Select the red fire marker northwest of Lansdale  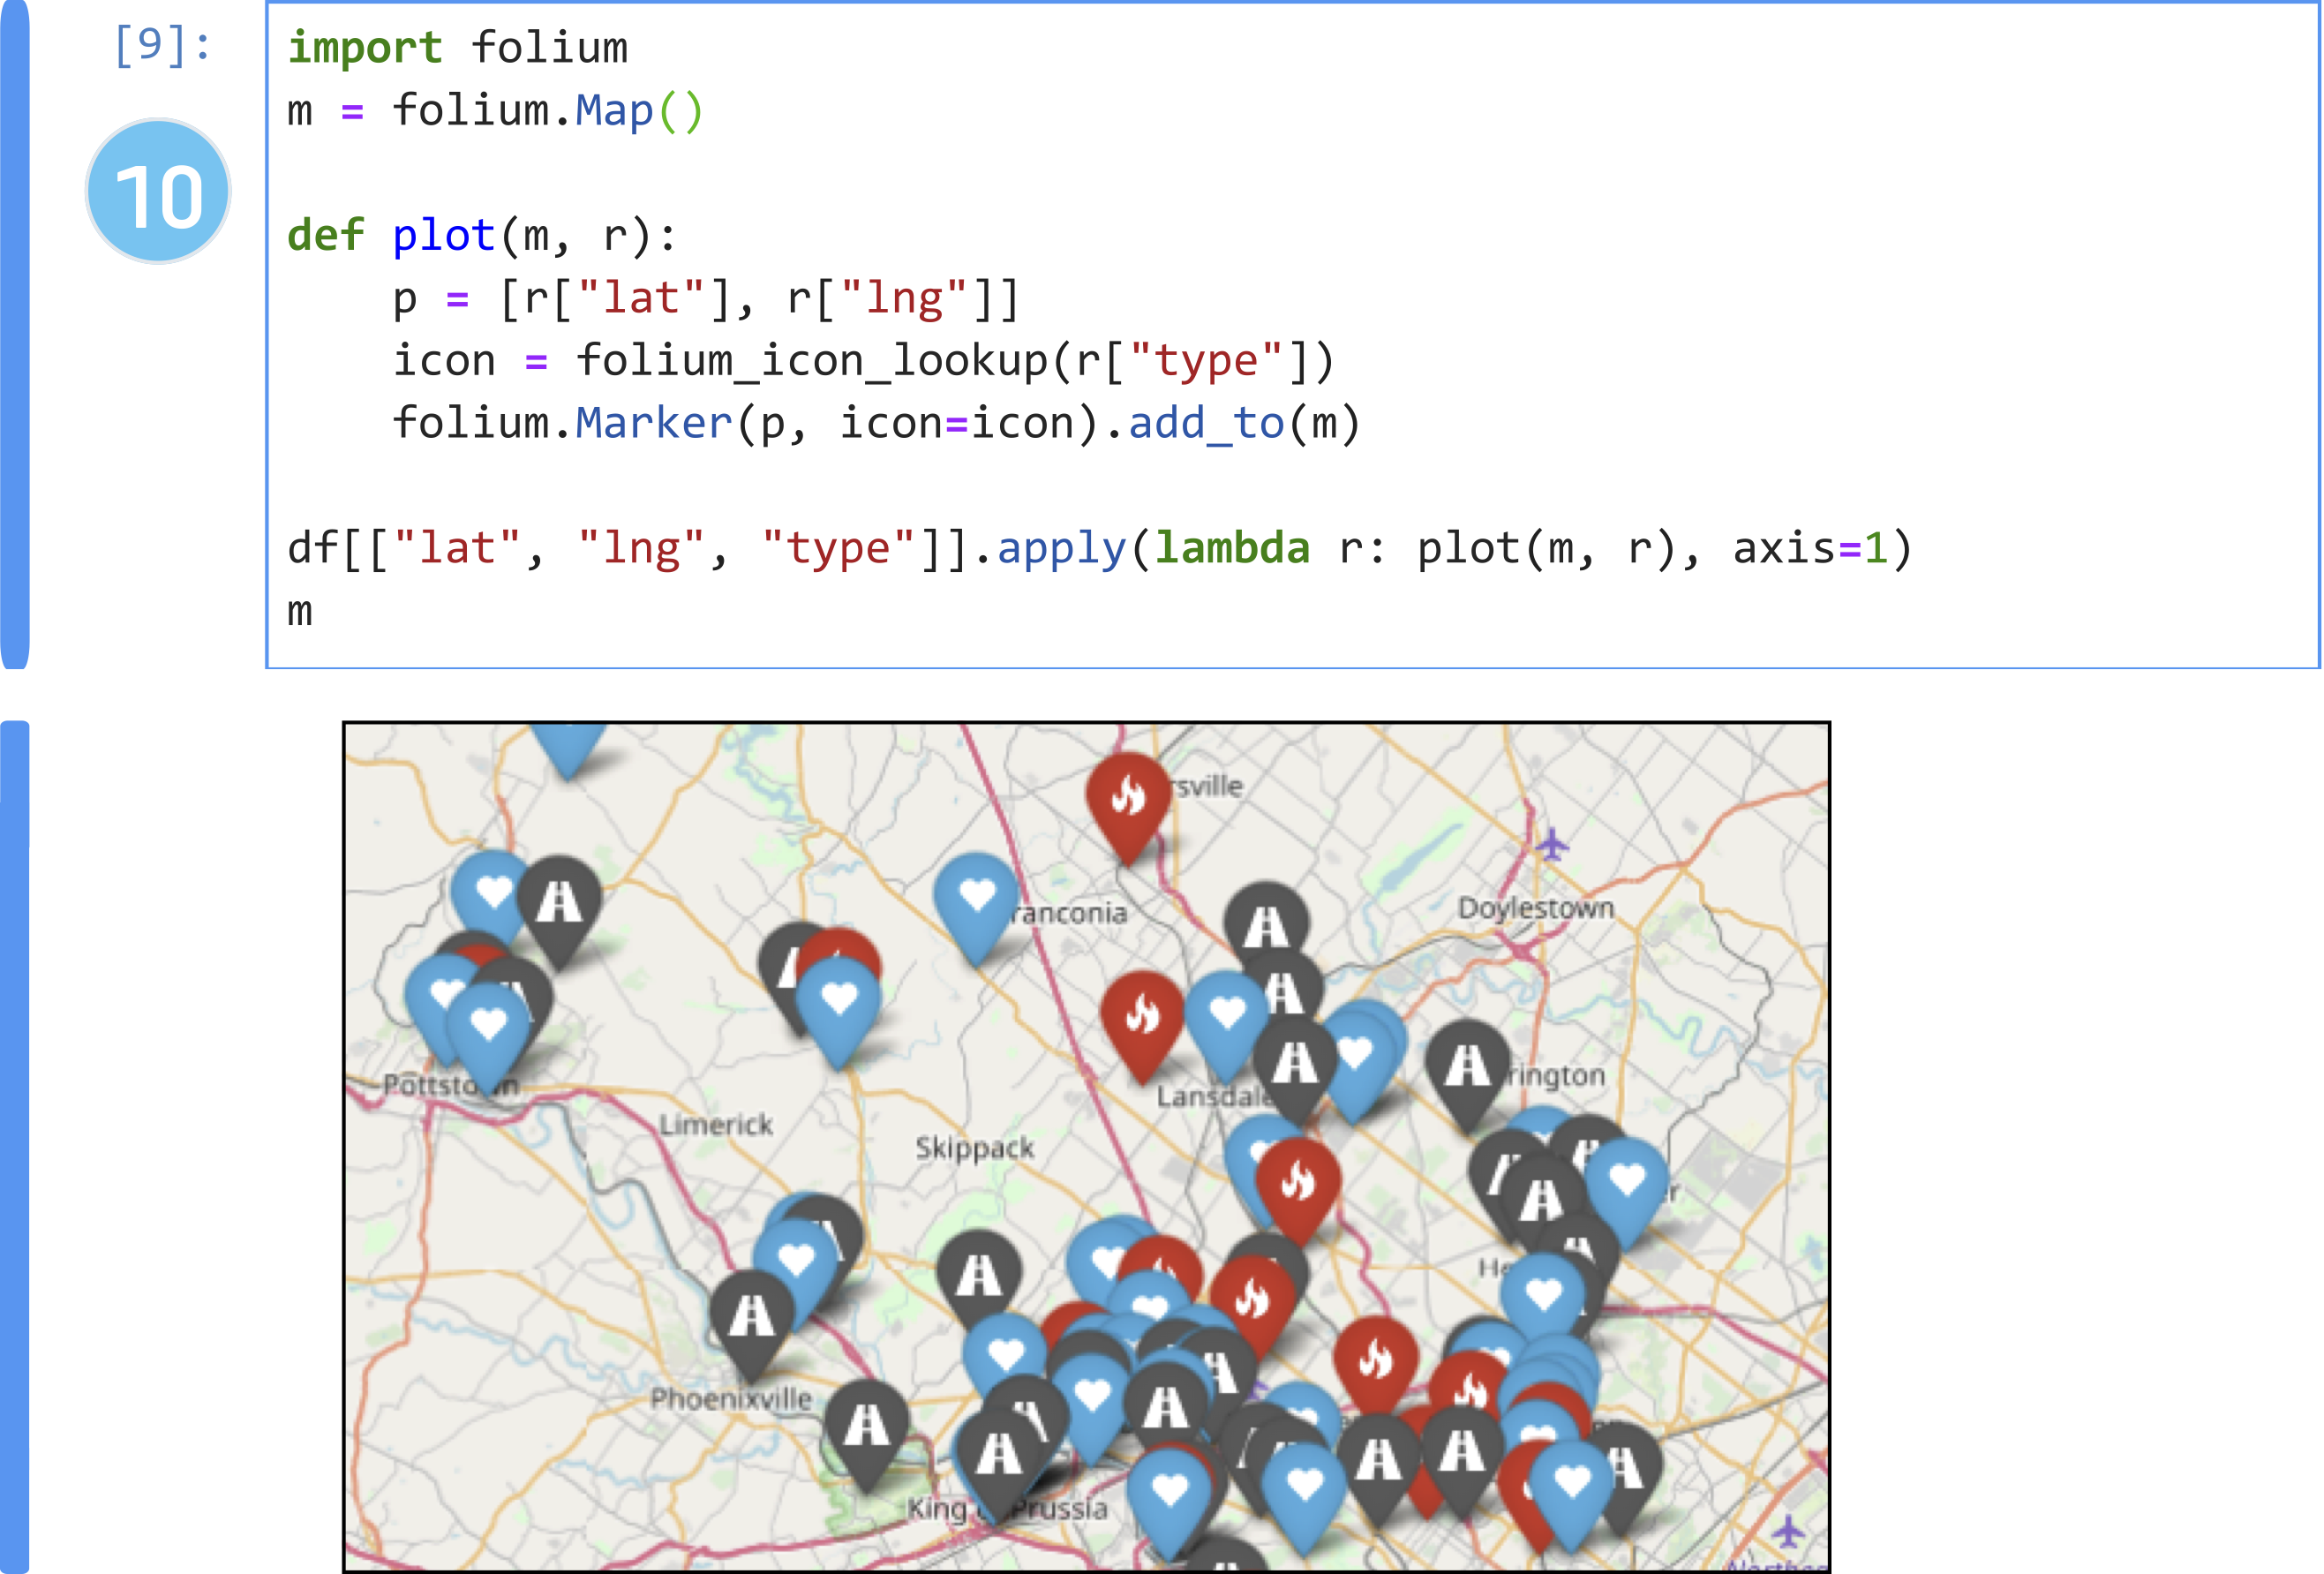click(1142, 1027)
